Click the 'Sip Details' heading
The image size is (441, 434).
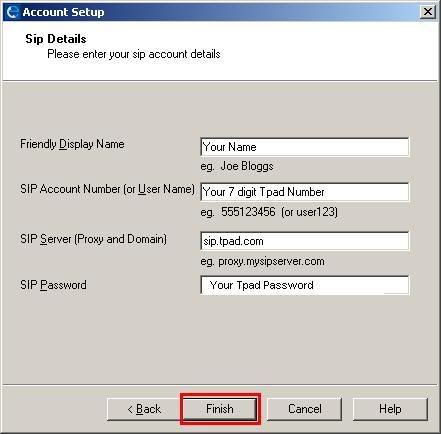pyautogui.click(x=56, y=39)
